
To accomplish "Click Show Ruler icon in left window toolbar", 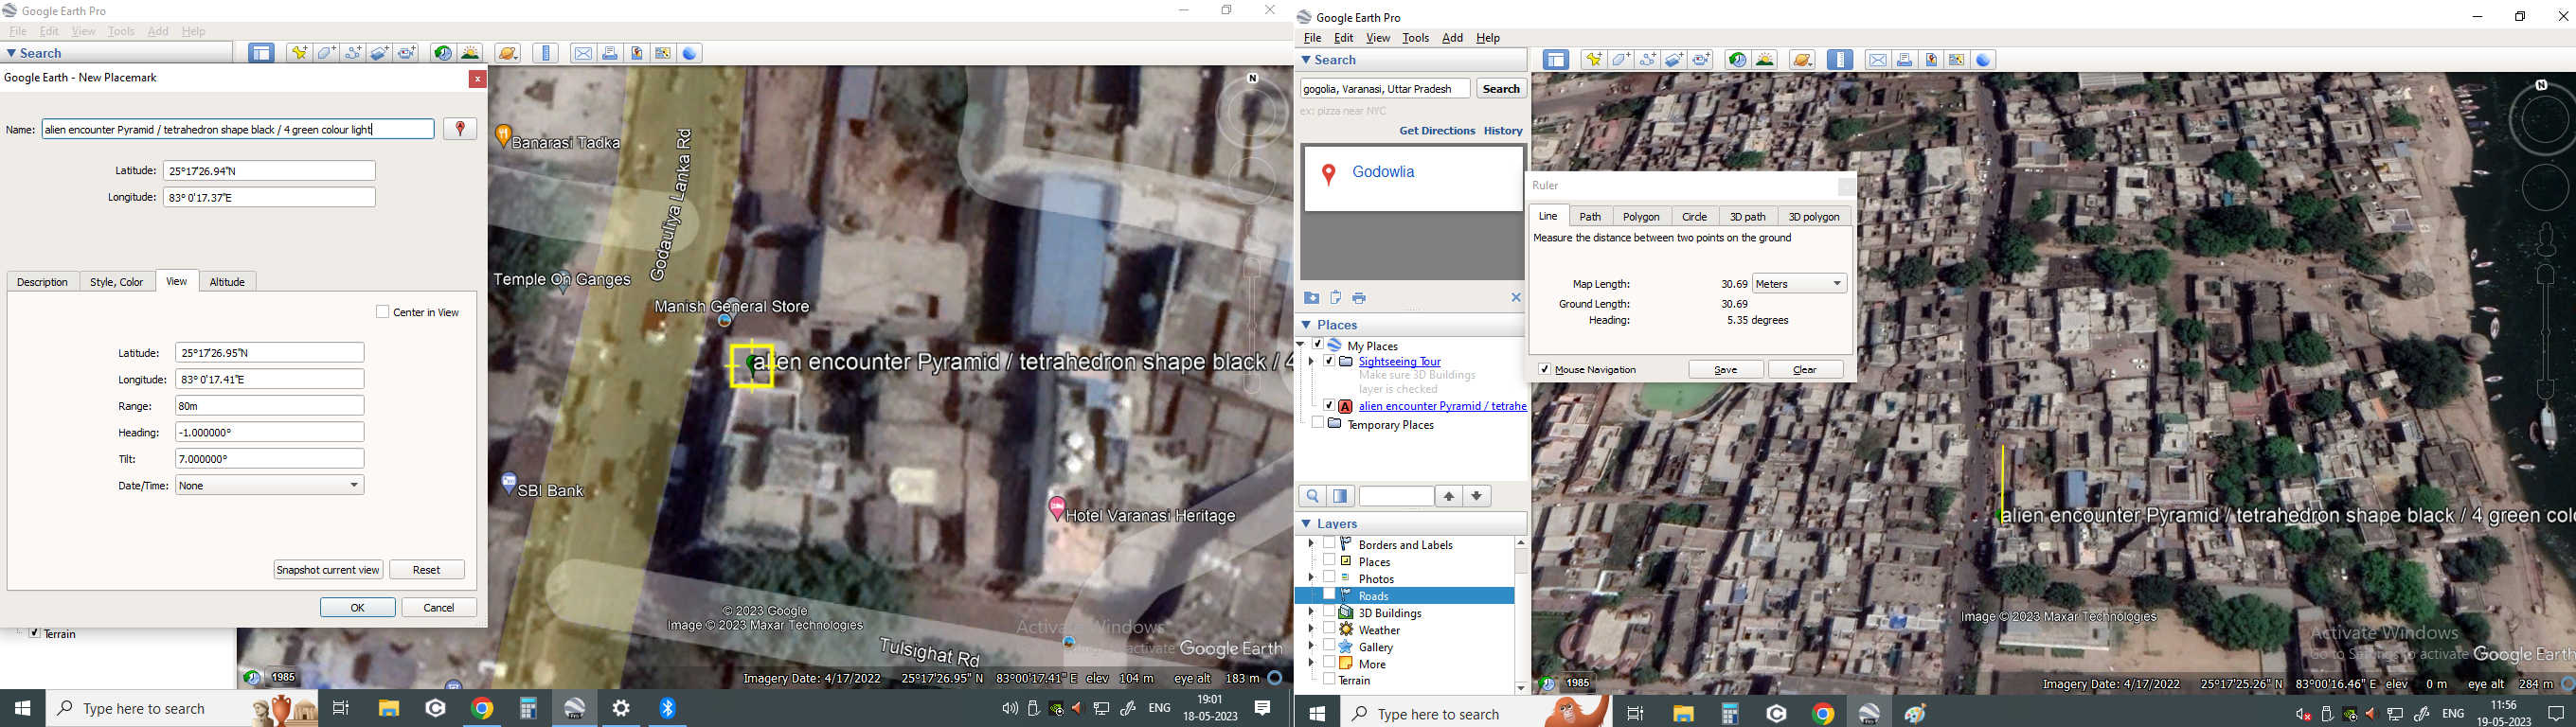I will (546, 53).
